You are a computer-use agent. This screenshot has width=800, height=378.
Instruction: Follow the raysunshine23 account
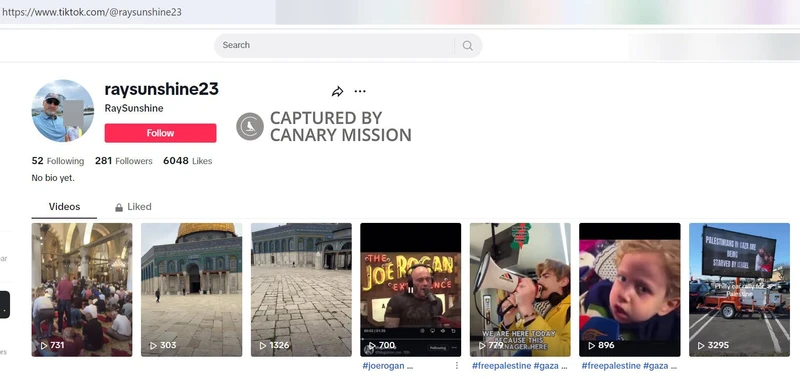160,133
